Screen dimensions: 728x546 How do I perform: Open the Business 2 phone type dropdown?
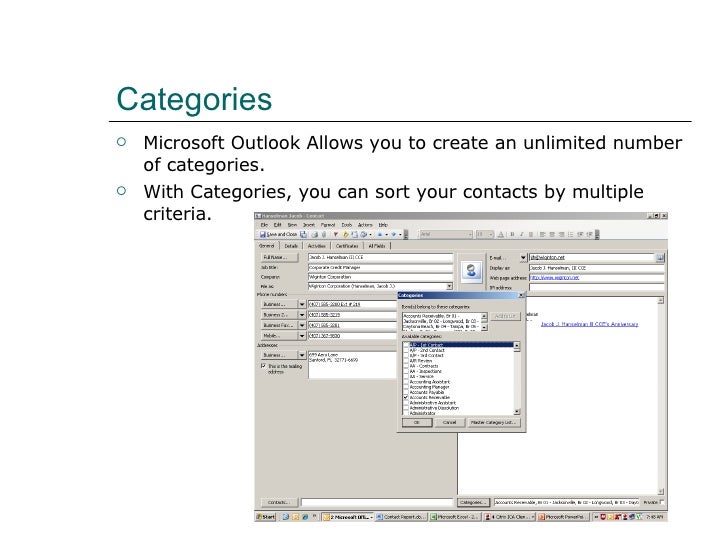point(302,315)
